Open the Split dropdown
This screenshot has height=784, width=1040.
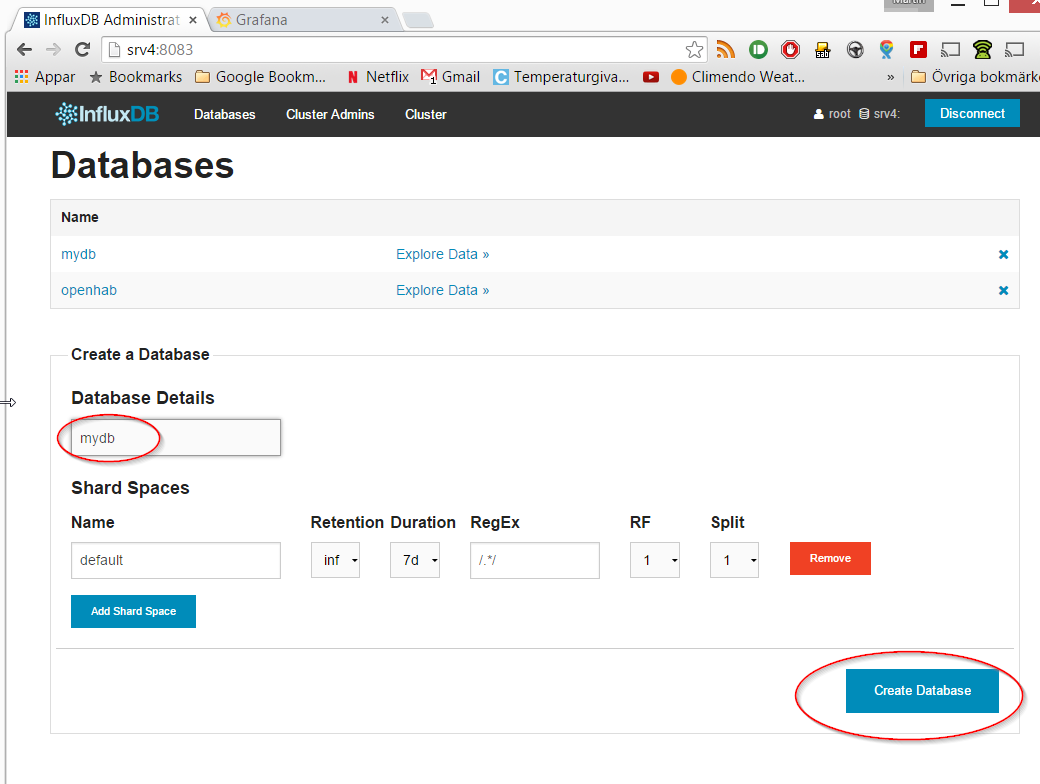coord(734,559)
